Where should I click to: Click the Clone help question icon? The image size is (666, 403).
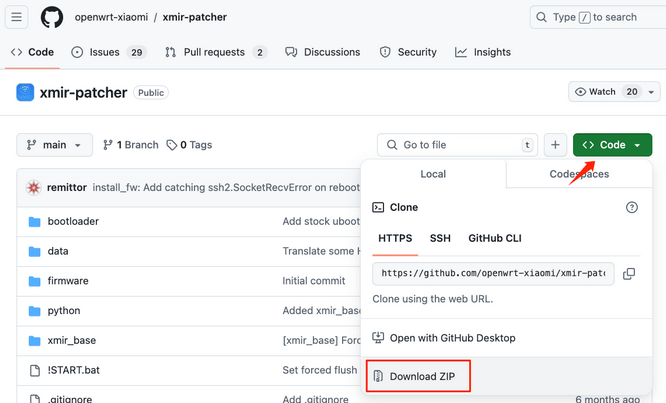click(x=632, y=207)
